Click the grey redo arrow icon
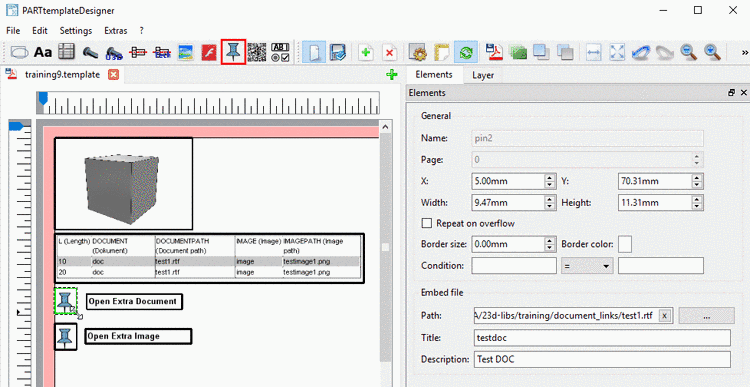Viewport: 750px width, 387px height. [664, 52]
